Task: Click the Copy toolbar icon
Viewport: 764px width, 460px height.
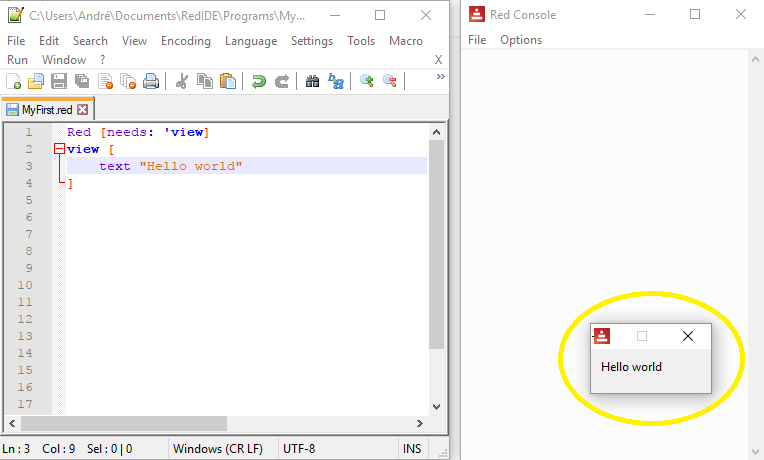Action: coord(205,81)
